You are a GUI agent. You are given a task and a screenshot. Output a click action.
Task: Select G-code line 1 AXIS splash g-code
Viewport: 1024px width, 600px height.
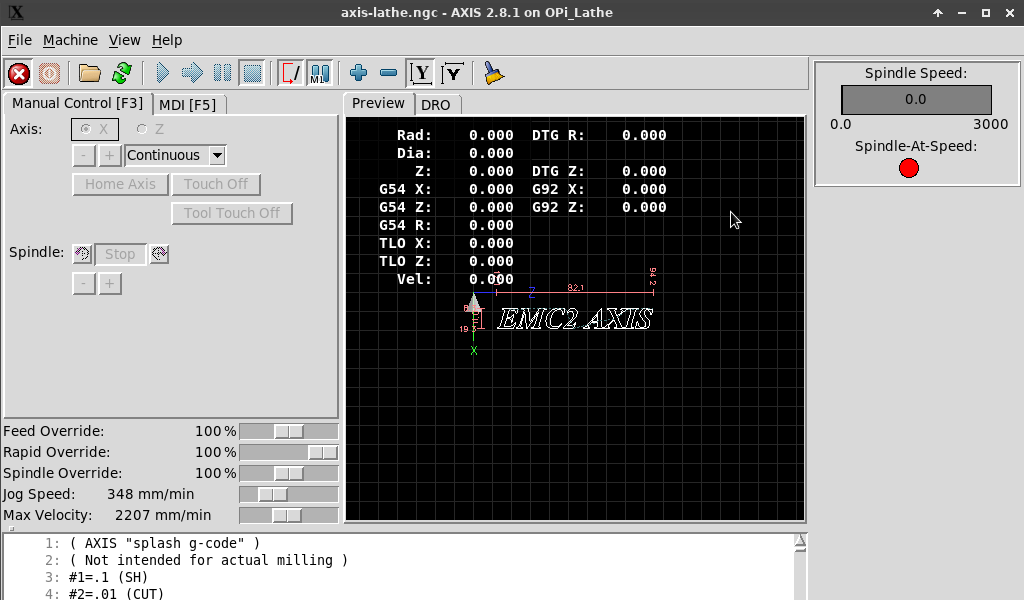[x=165, y=543]
